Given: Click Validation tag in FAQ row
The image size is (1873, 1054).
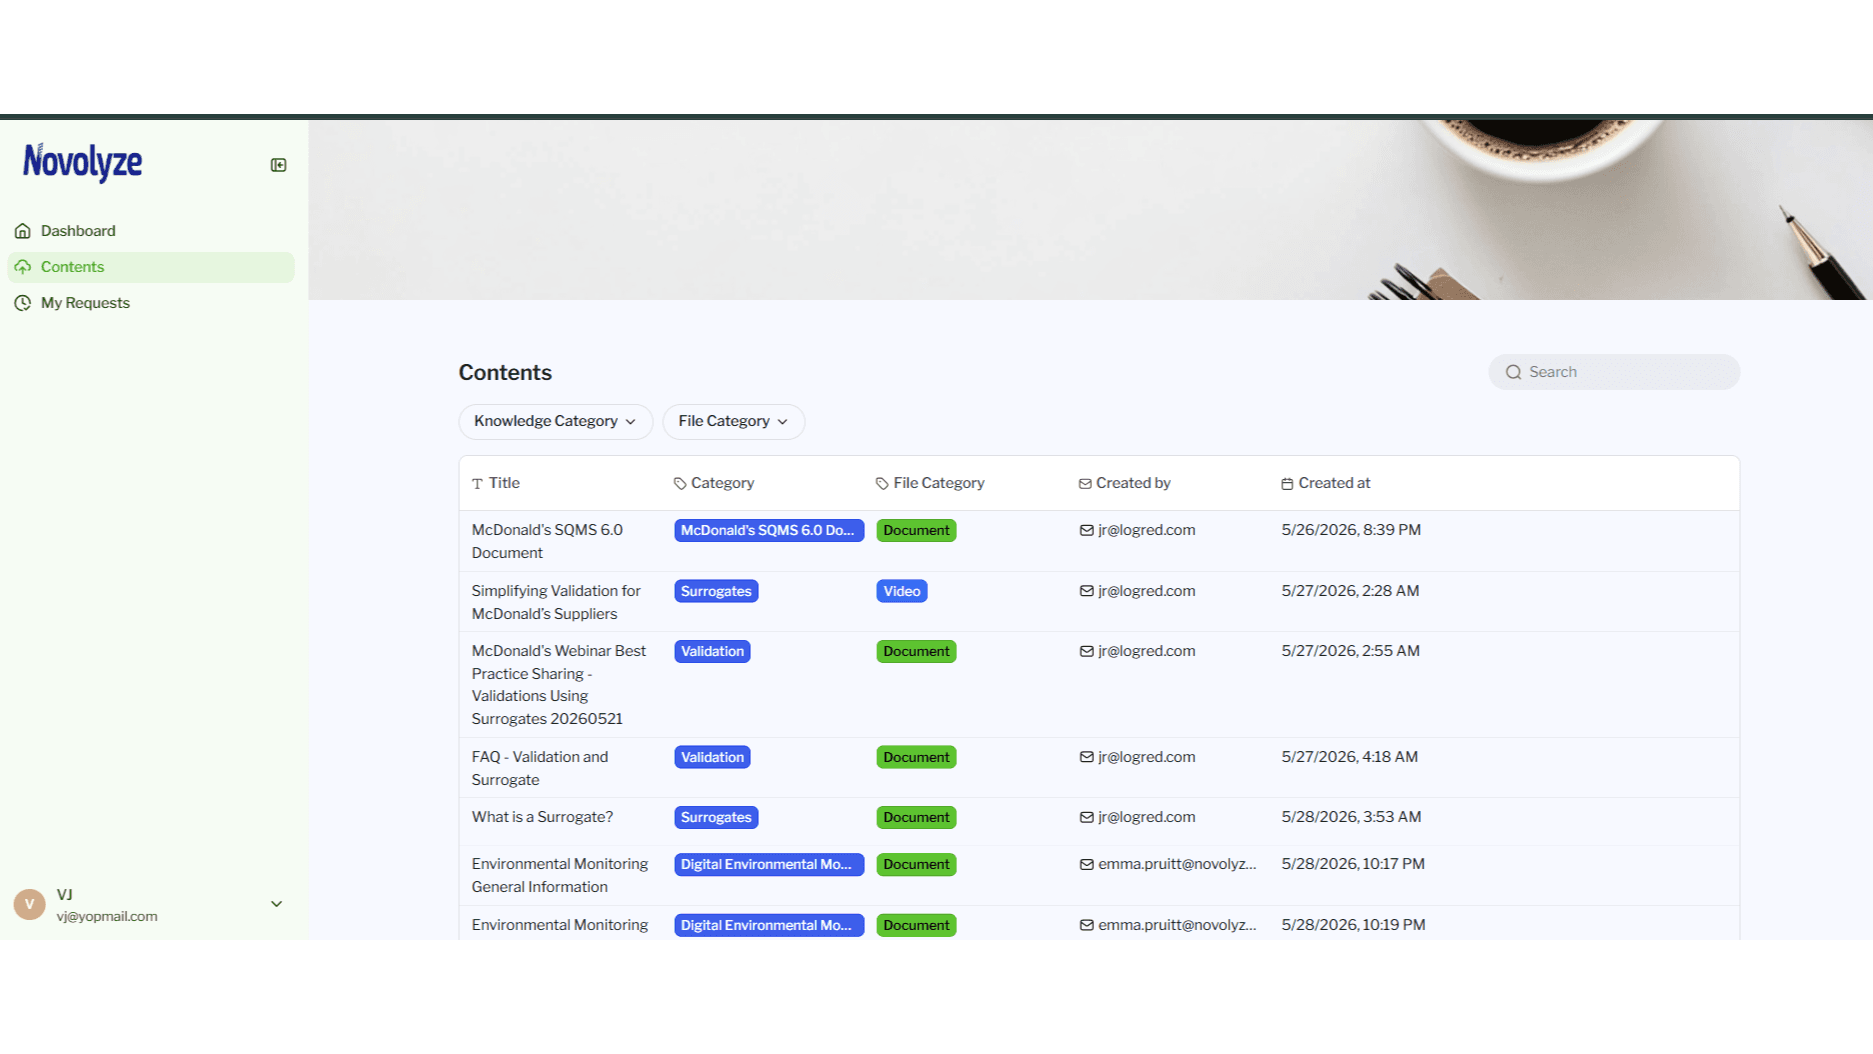Looking at the screenshot, I should pyautogui.click(x=712, y=757).
